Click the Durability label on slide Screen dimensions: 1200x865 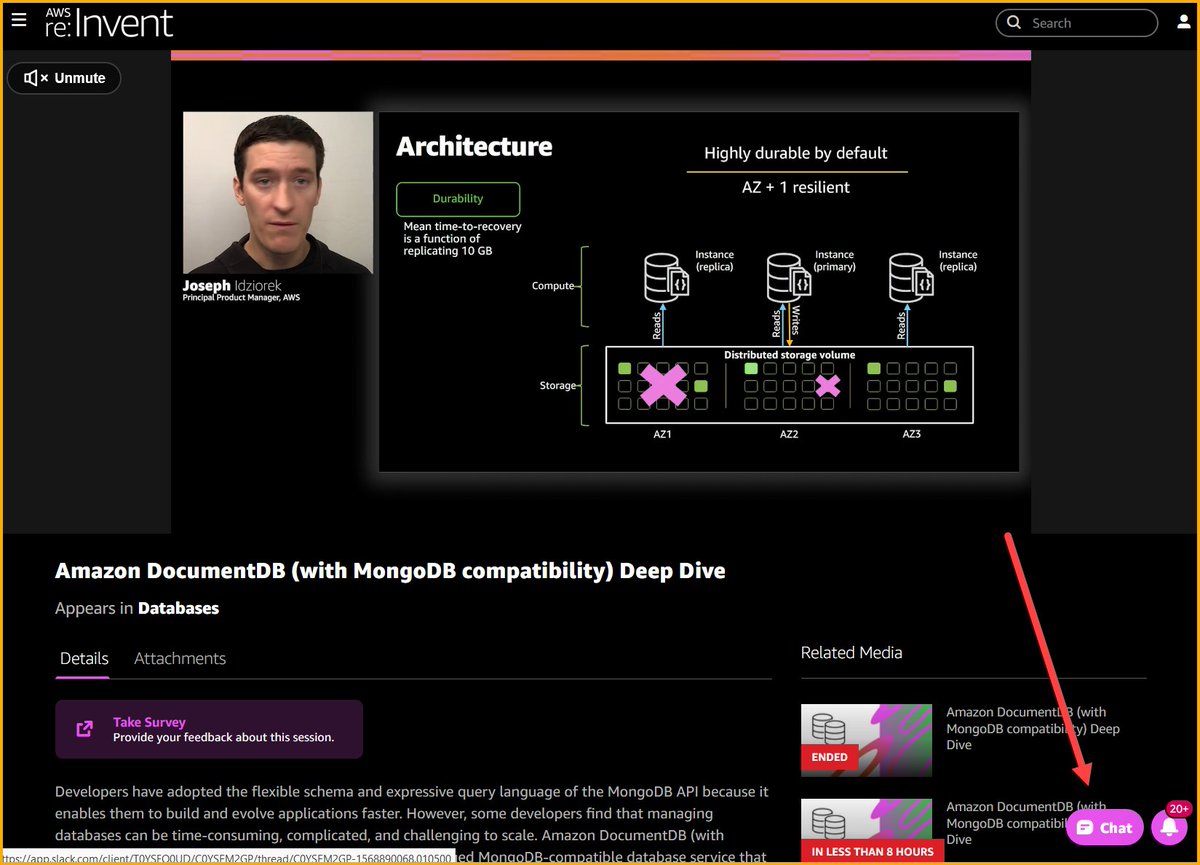458,199
